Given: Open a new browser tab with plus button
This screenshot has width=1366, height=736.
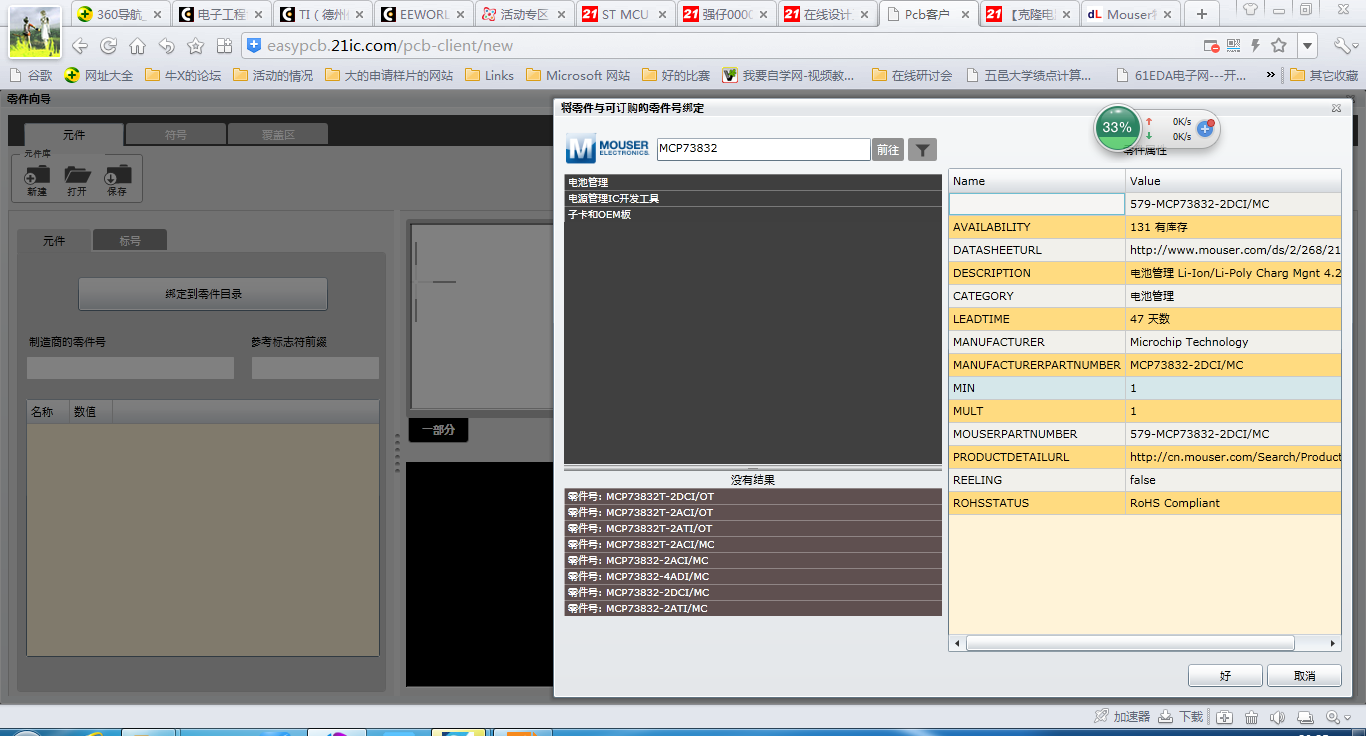Looking at the screenshot, I should click(1202, 14).
